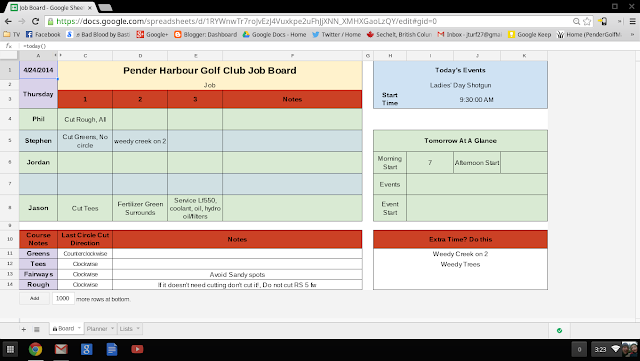Screen dimensions: 640x361
Task: Select row 7 header
Action: point(9,184)
